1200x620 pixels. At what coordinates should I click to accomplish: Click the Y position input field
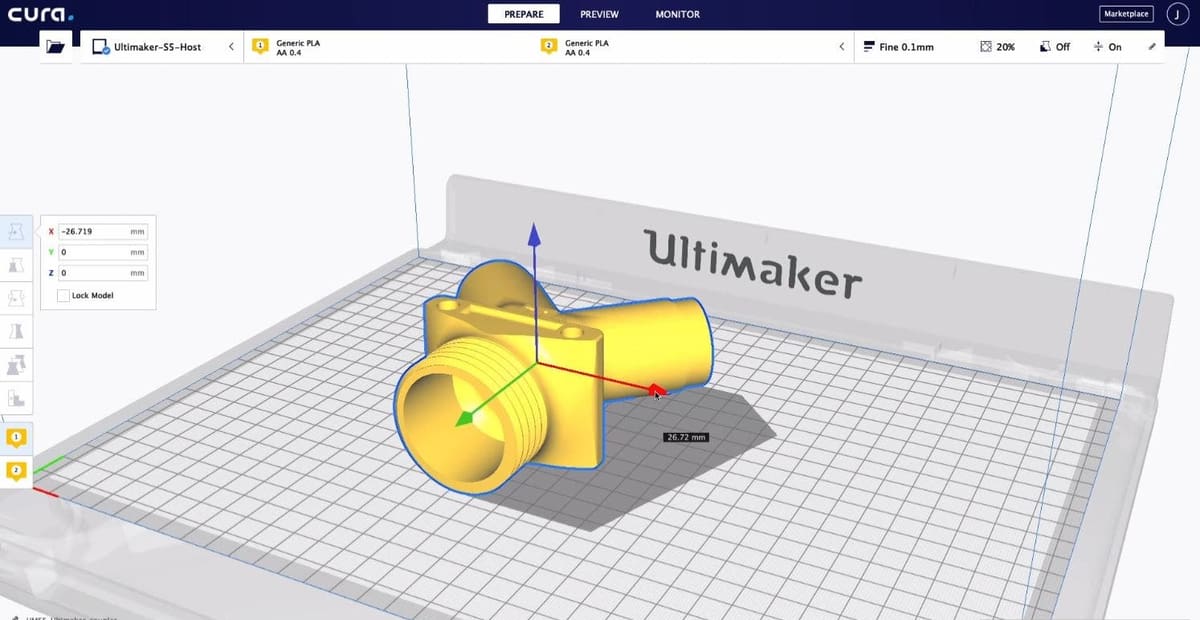click(103, 252)
